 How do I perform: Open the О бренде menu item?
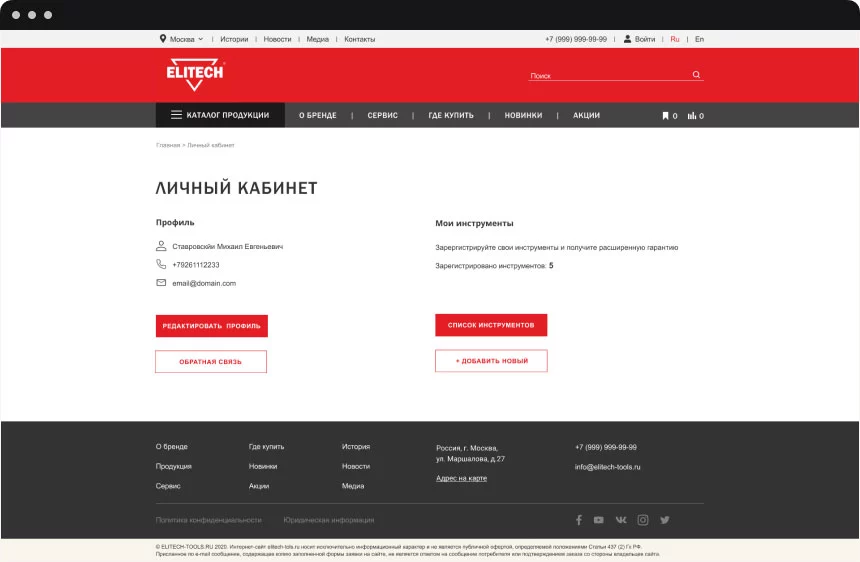pos(318,115)
